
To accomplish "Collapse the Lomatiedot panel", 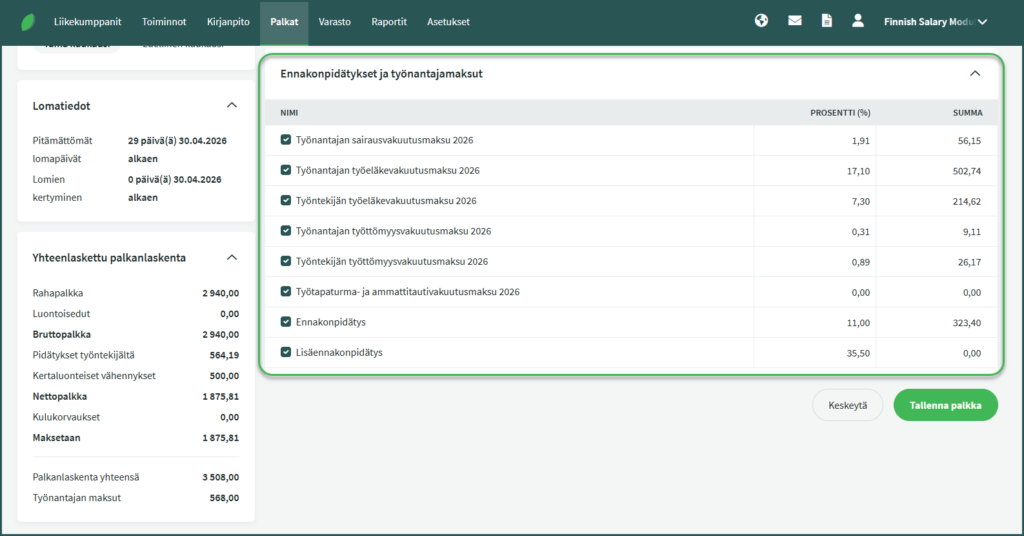I will tap(232, 105).
